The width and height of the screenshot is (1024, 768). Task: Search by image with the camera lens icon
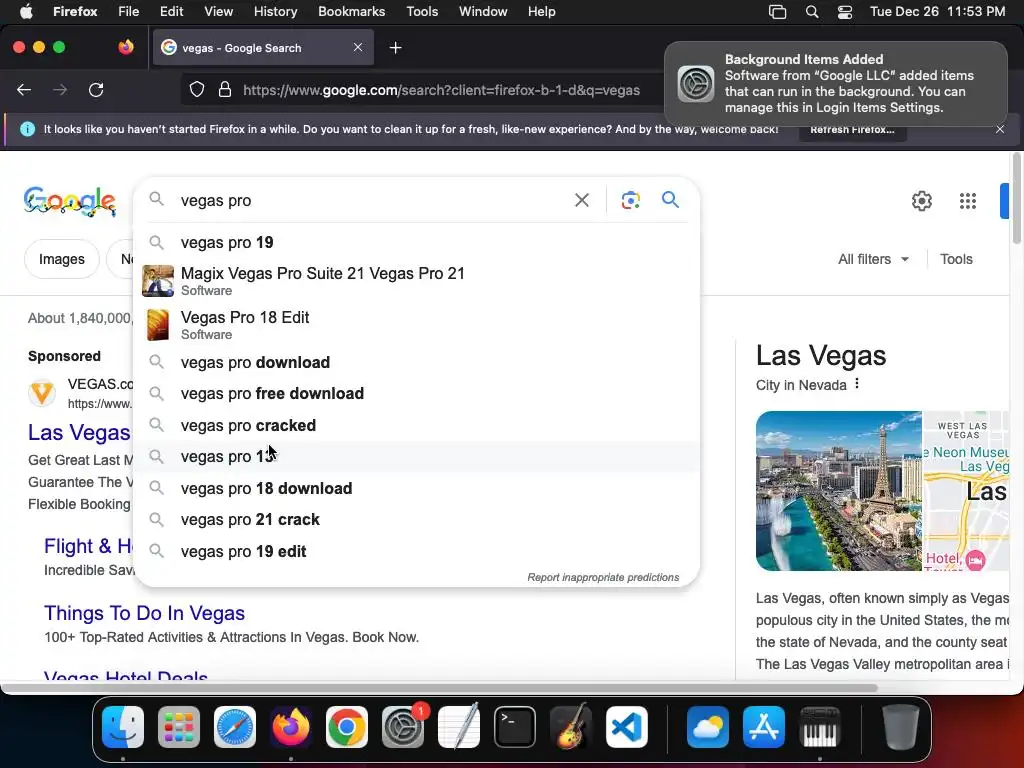630,200
